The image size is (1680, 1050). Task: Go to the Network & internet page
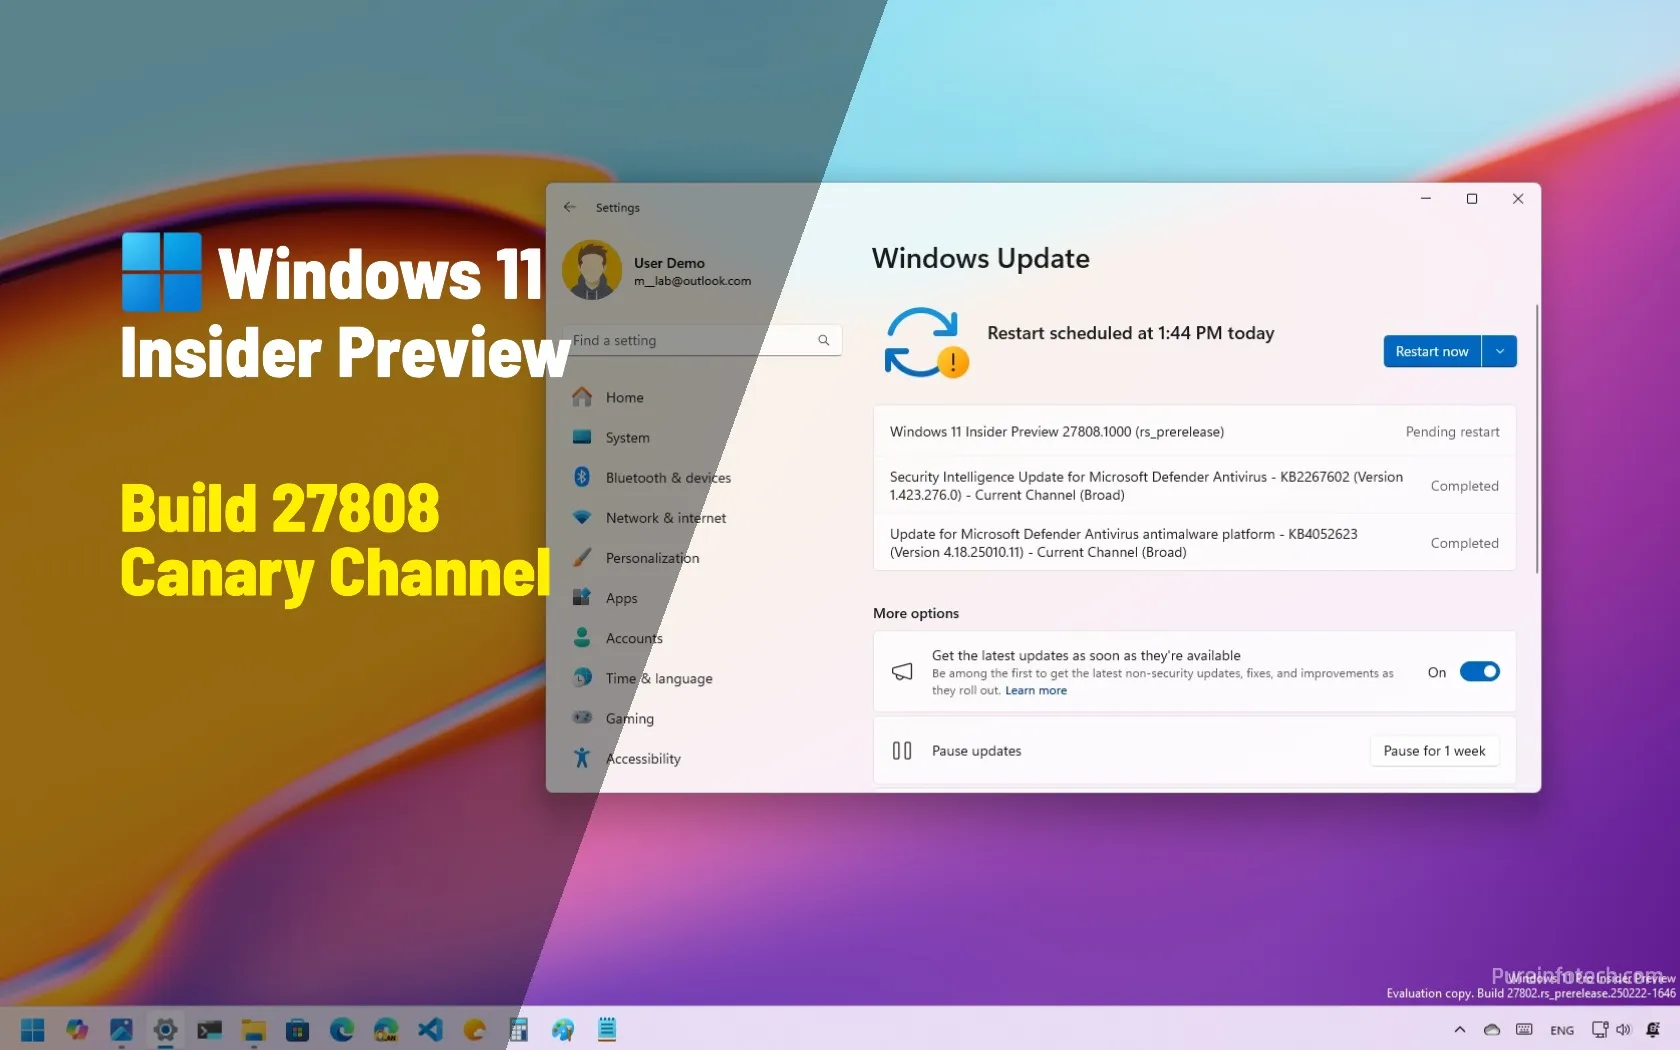click(x=665, y=518)
